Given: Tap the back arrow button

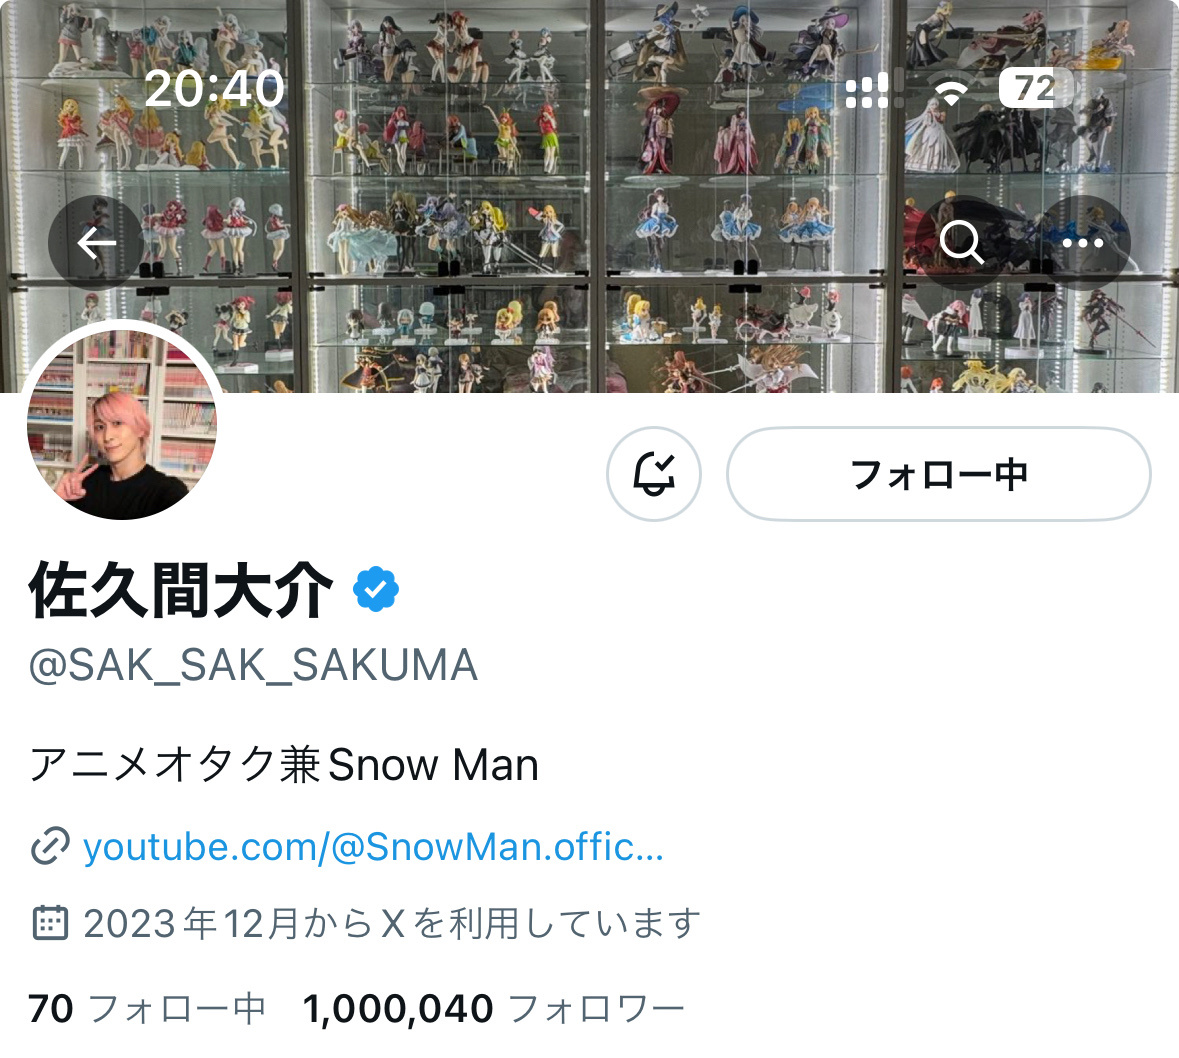Looking at the screenshot, I should [96, 243].
